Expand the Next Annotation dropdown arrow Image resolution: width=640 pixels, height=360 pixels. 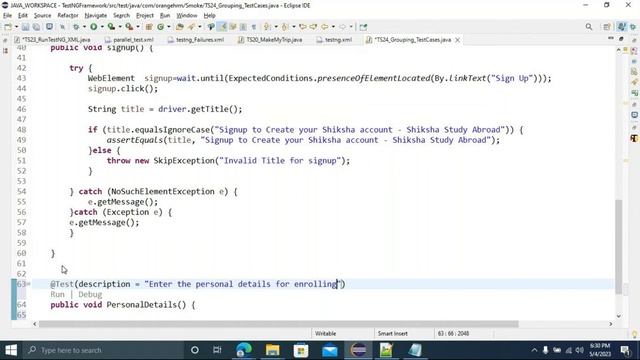pyautogui.click(x=276, y=27)
